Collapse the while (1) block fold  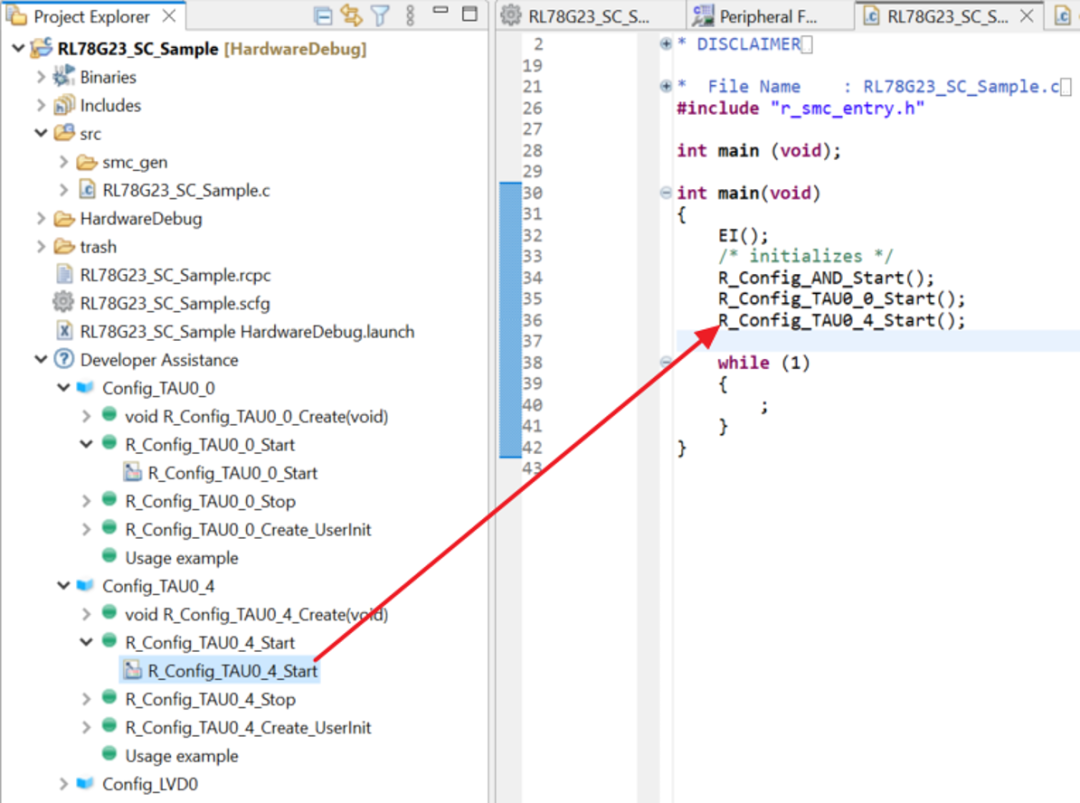click(665, 362)
